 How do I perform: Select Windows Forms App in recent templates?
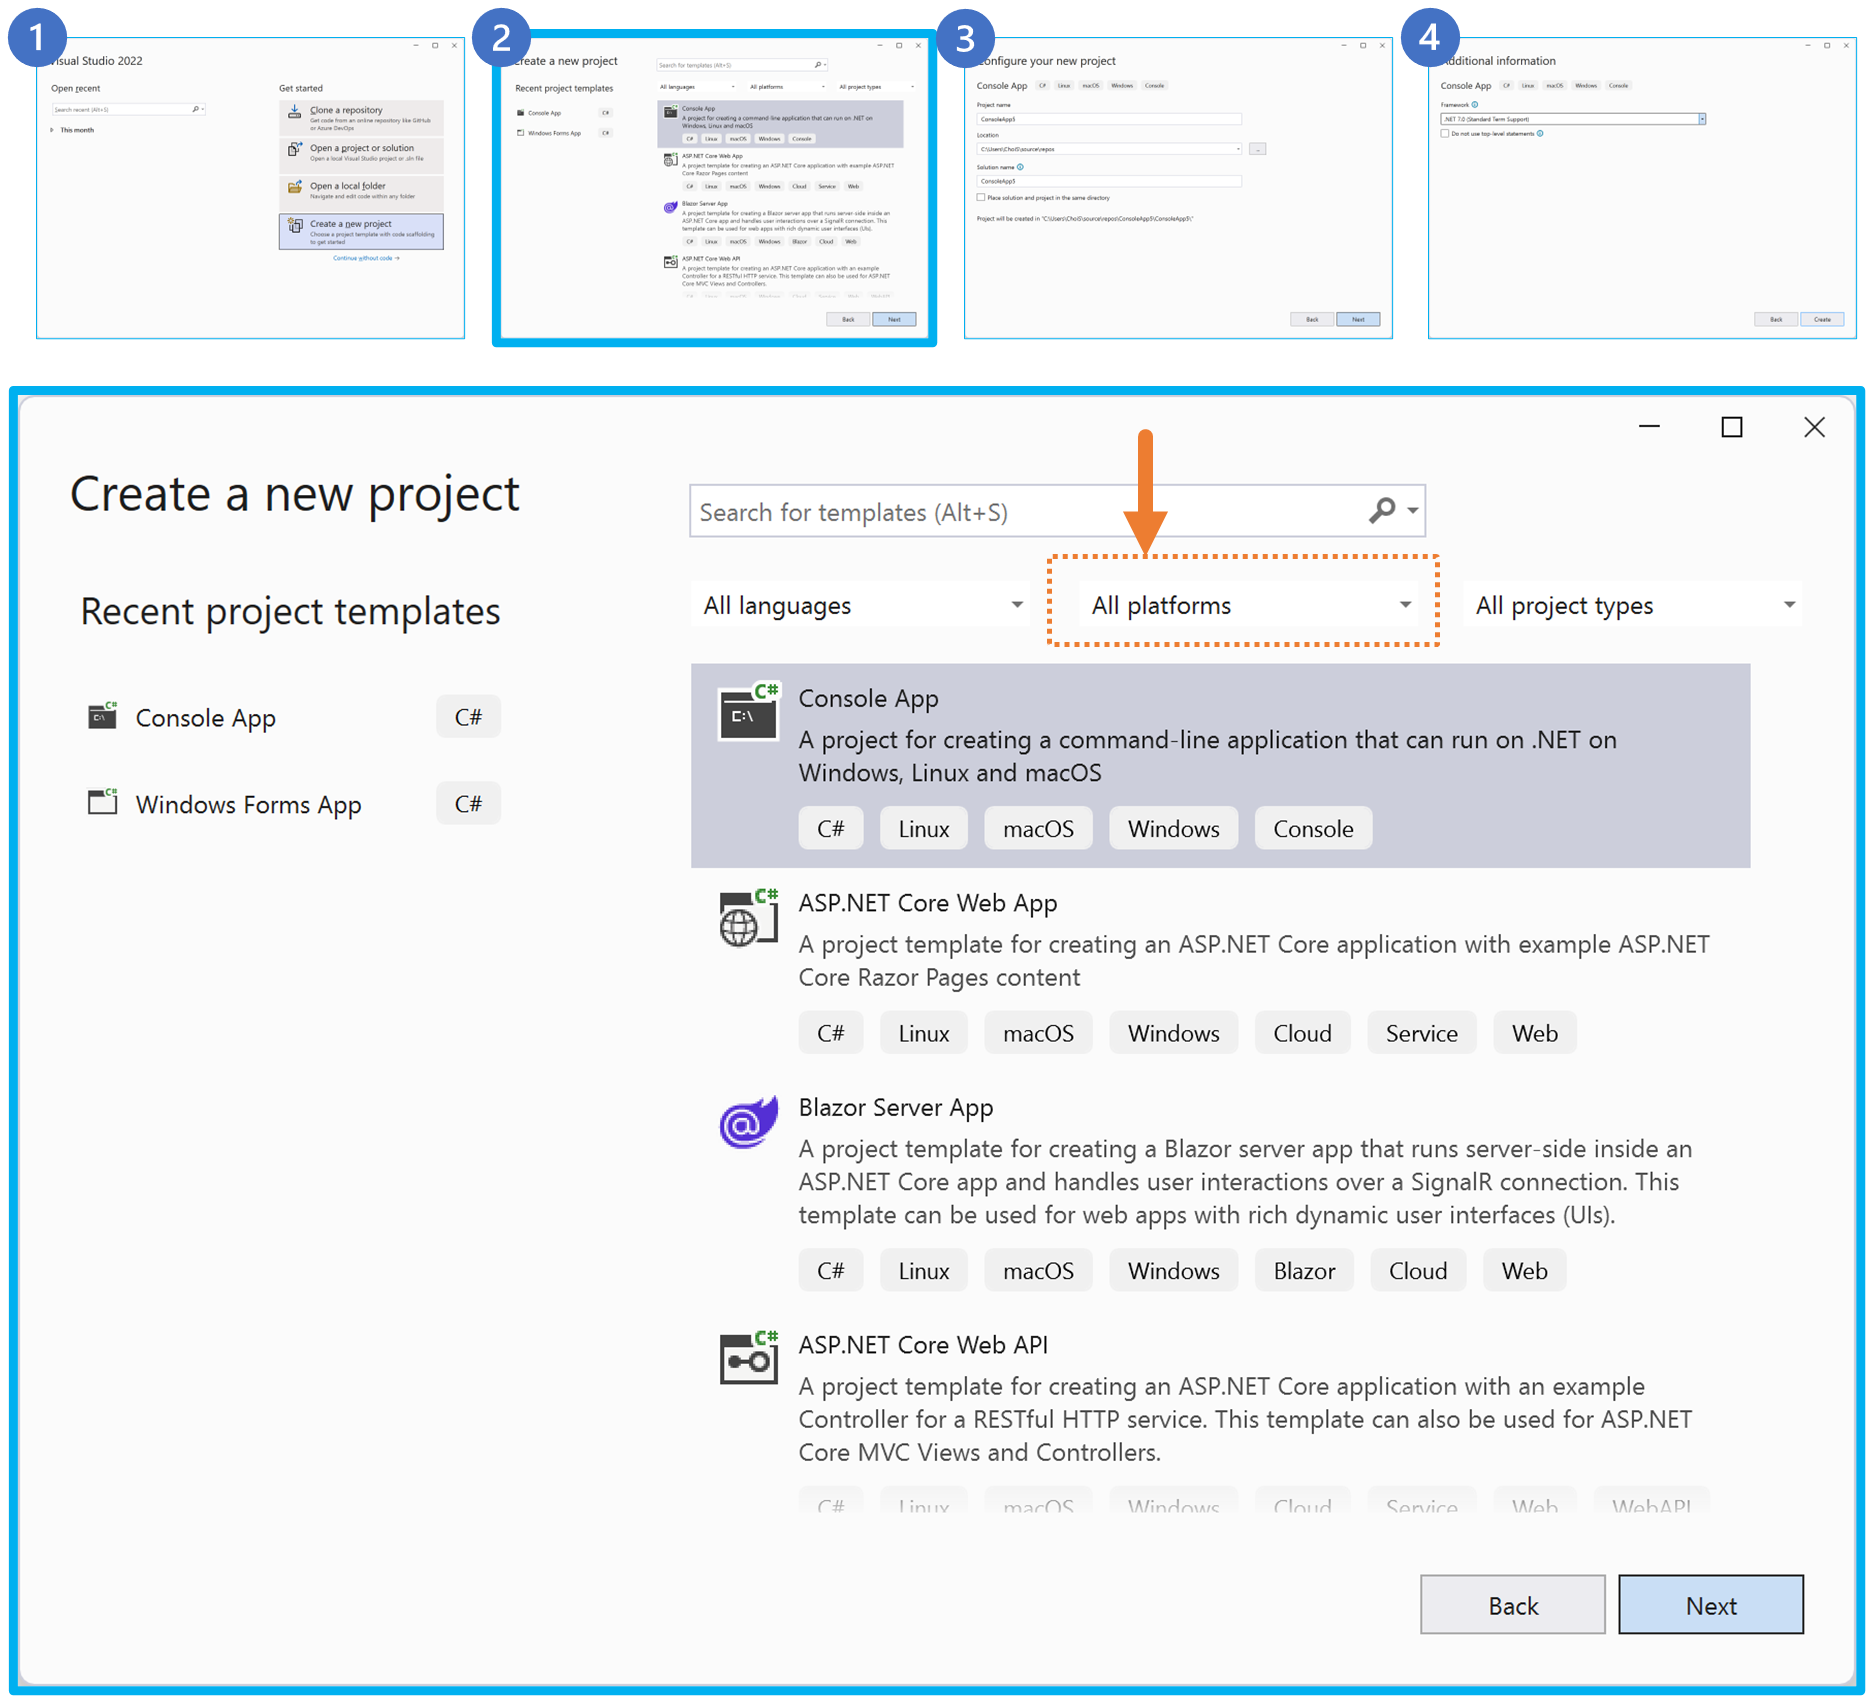pyautogui.click(x=248, y=805)
